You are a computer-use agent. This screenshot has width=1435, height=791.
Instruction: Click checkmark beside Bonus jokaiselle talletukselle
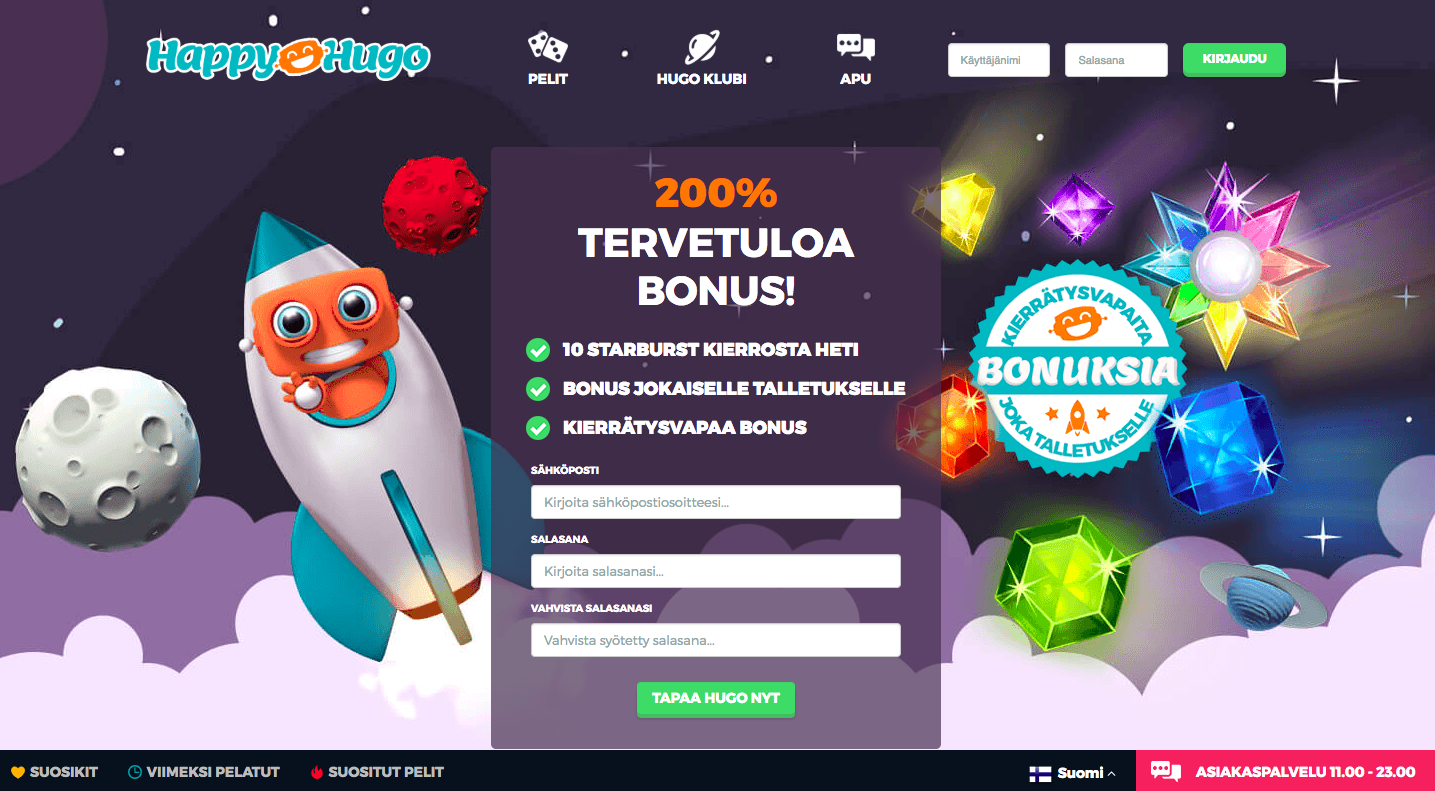click(538, 389)
